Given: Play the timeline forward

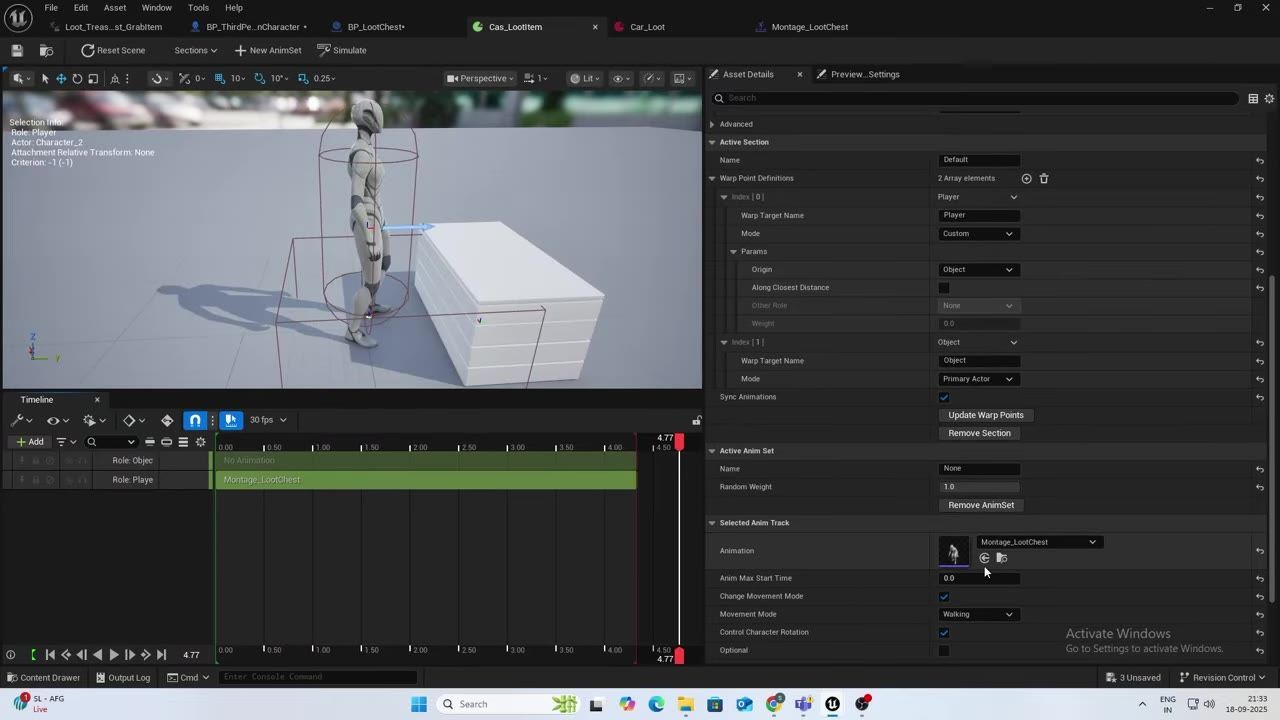Looking at the screenshot, I should click(114, 655).
